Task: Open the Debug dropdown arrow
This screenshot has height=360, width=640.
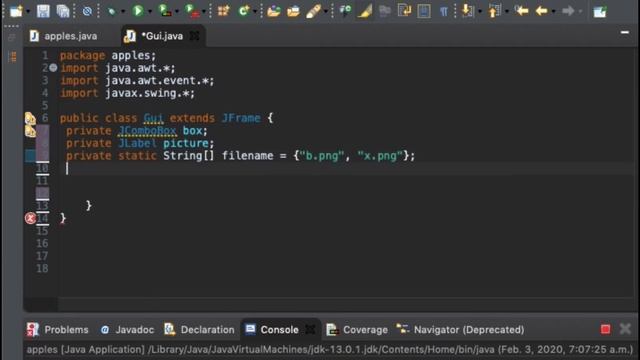Action: 122,12
